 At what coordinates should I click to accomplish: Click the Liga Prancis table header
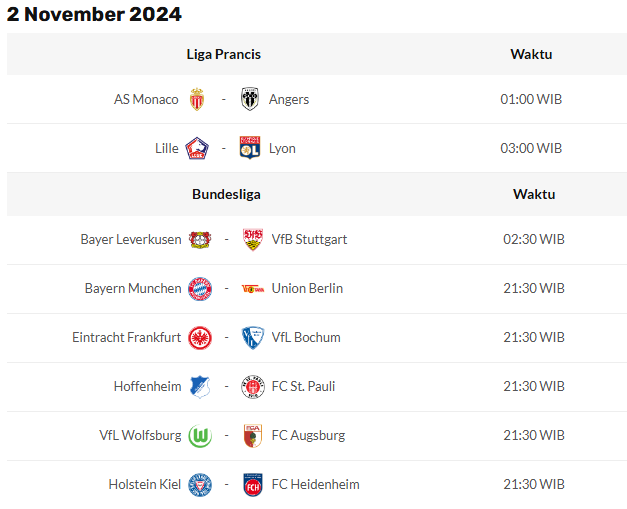click(x=224, y=54)
